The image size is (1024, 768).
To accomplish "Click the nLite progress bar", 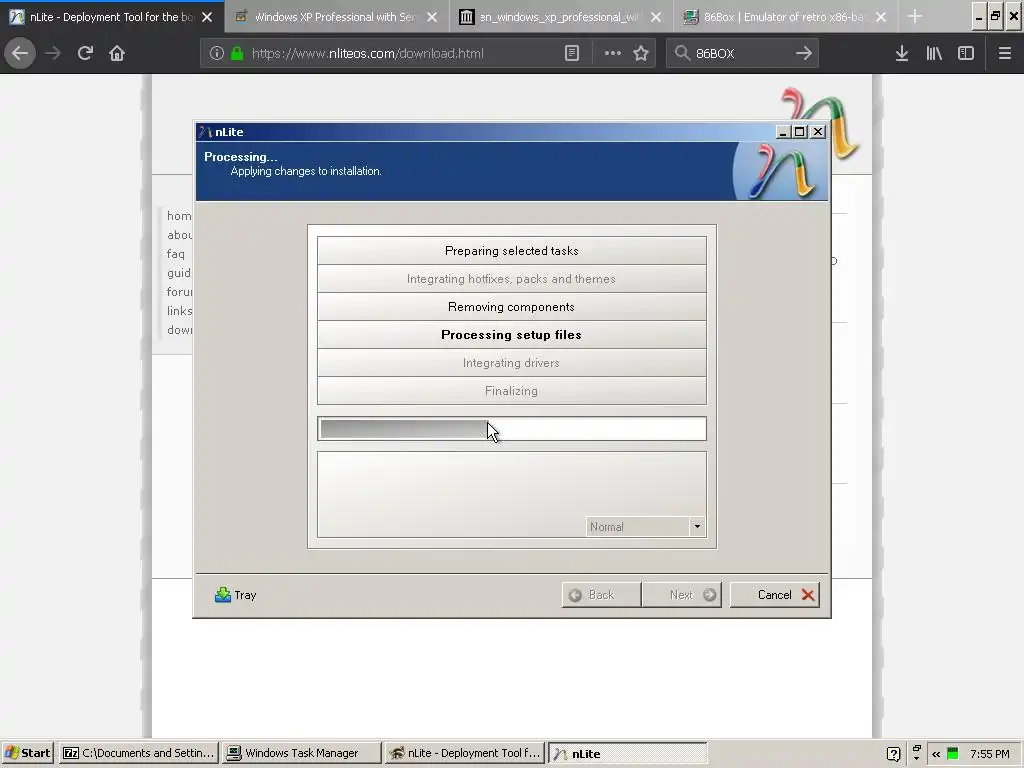I will (x=512, y=429).
